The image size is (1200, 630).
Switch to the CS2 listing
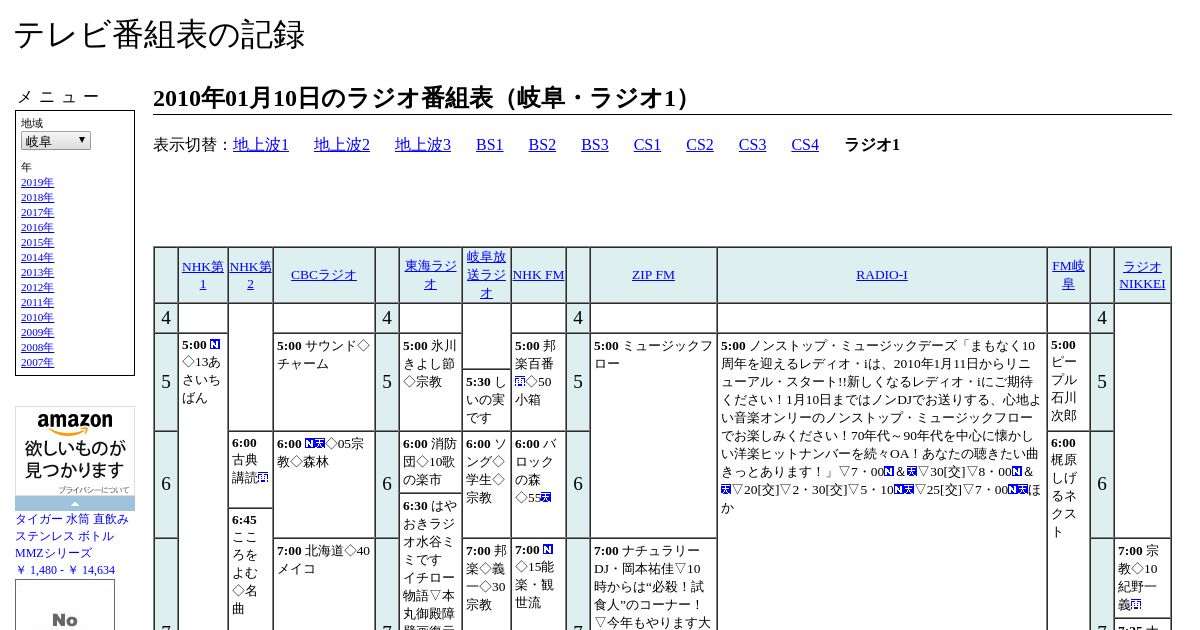700,145
